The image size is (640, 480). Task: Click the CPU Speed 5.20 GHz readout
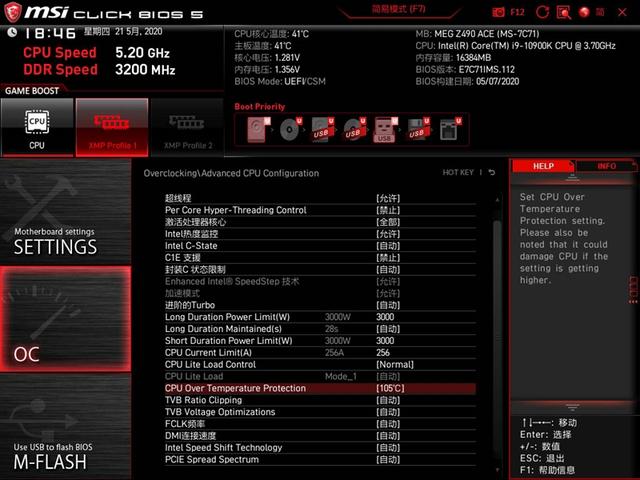point(96,53)
